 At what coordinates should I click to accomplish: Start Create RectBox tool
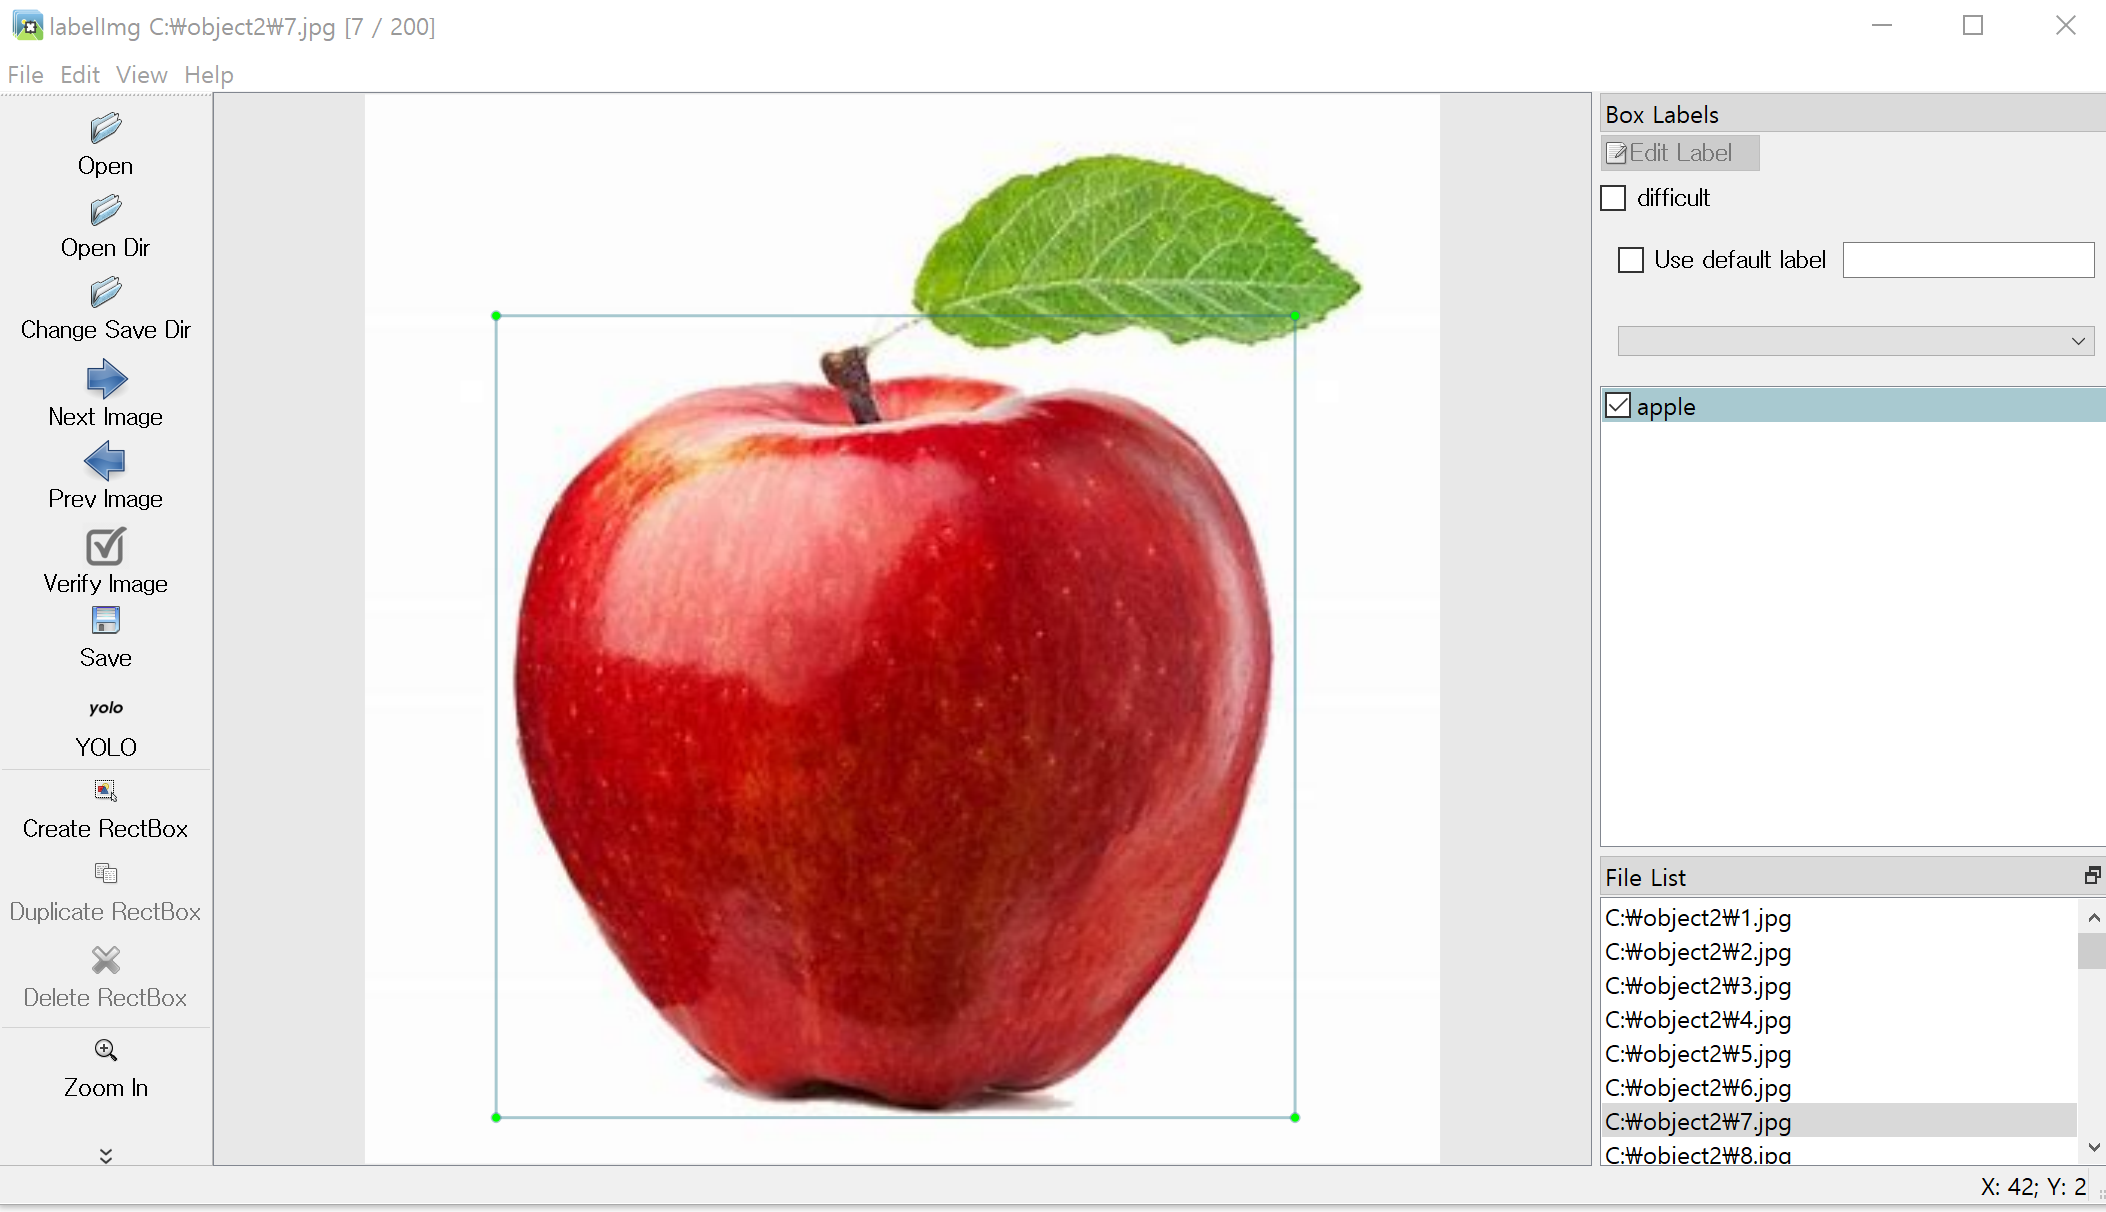pos(105,791)
